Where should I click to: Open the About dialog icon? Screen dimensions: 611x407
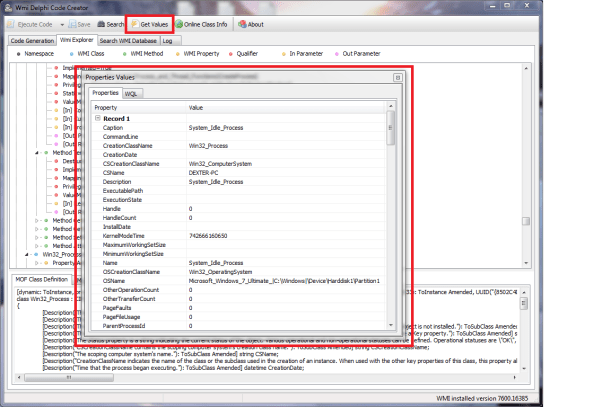pos(241,23)
